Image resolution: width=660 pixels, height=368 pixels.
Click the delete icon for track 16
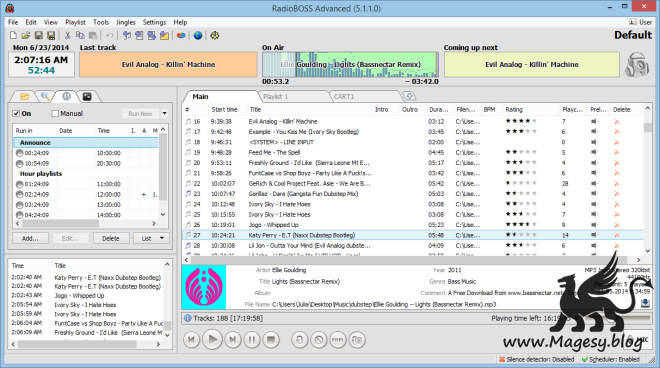point(617,122)
